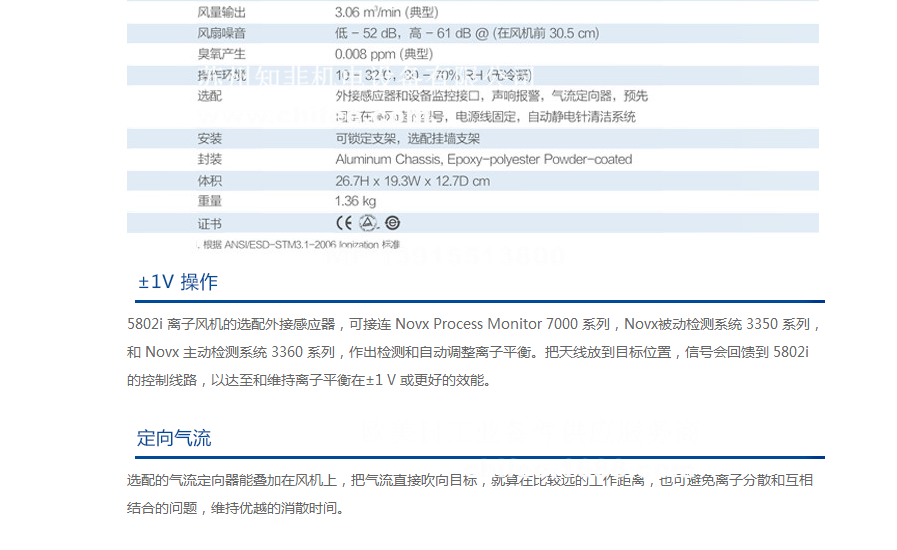Select the line starting 选配的气流定向器能叠加在风机上
The height and width of the screenshot is (550, 897).
470,480
